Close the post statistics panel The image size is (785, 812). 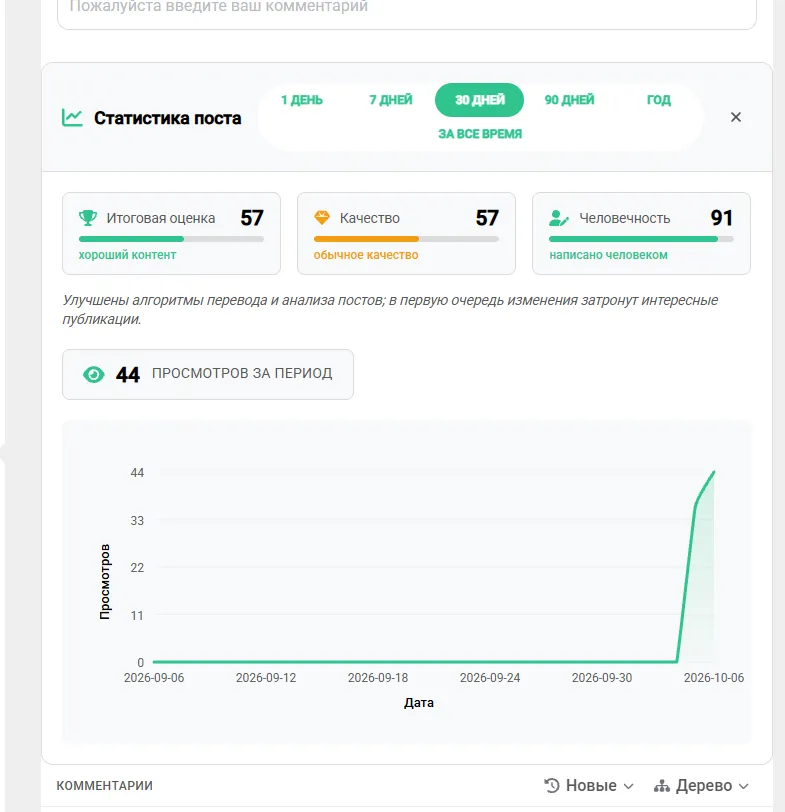[x=735, y=118]
